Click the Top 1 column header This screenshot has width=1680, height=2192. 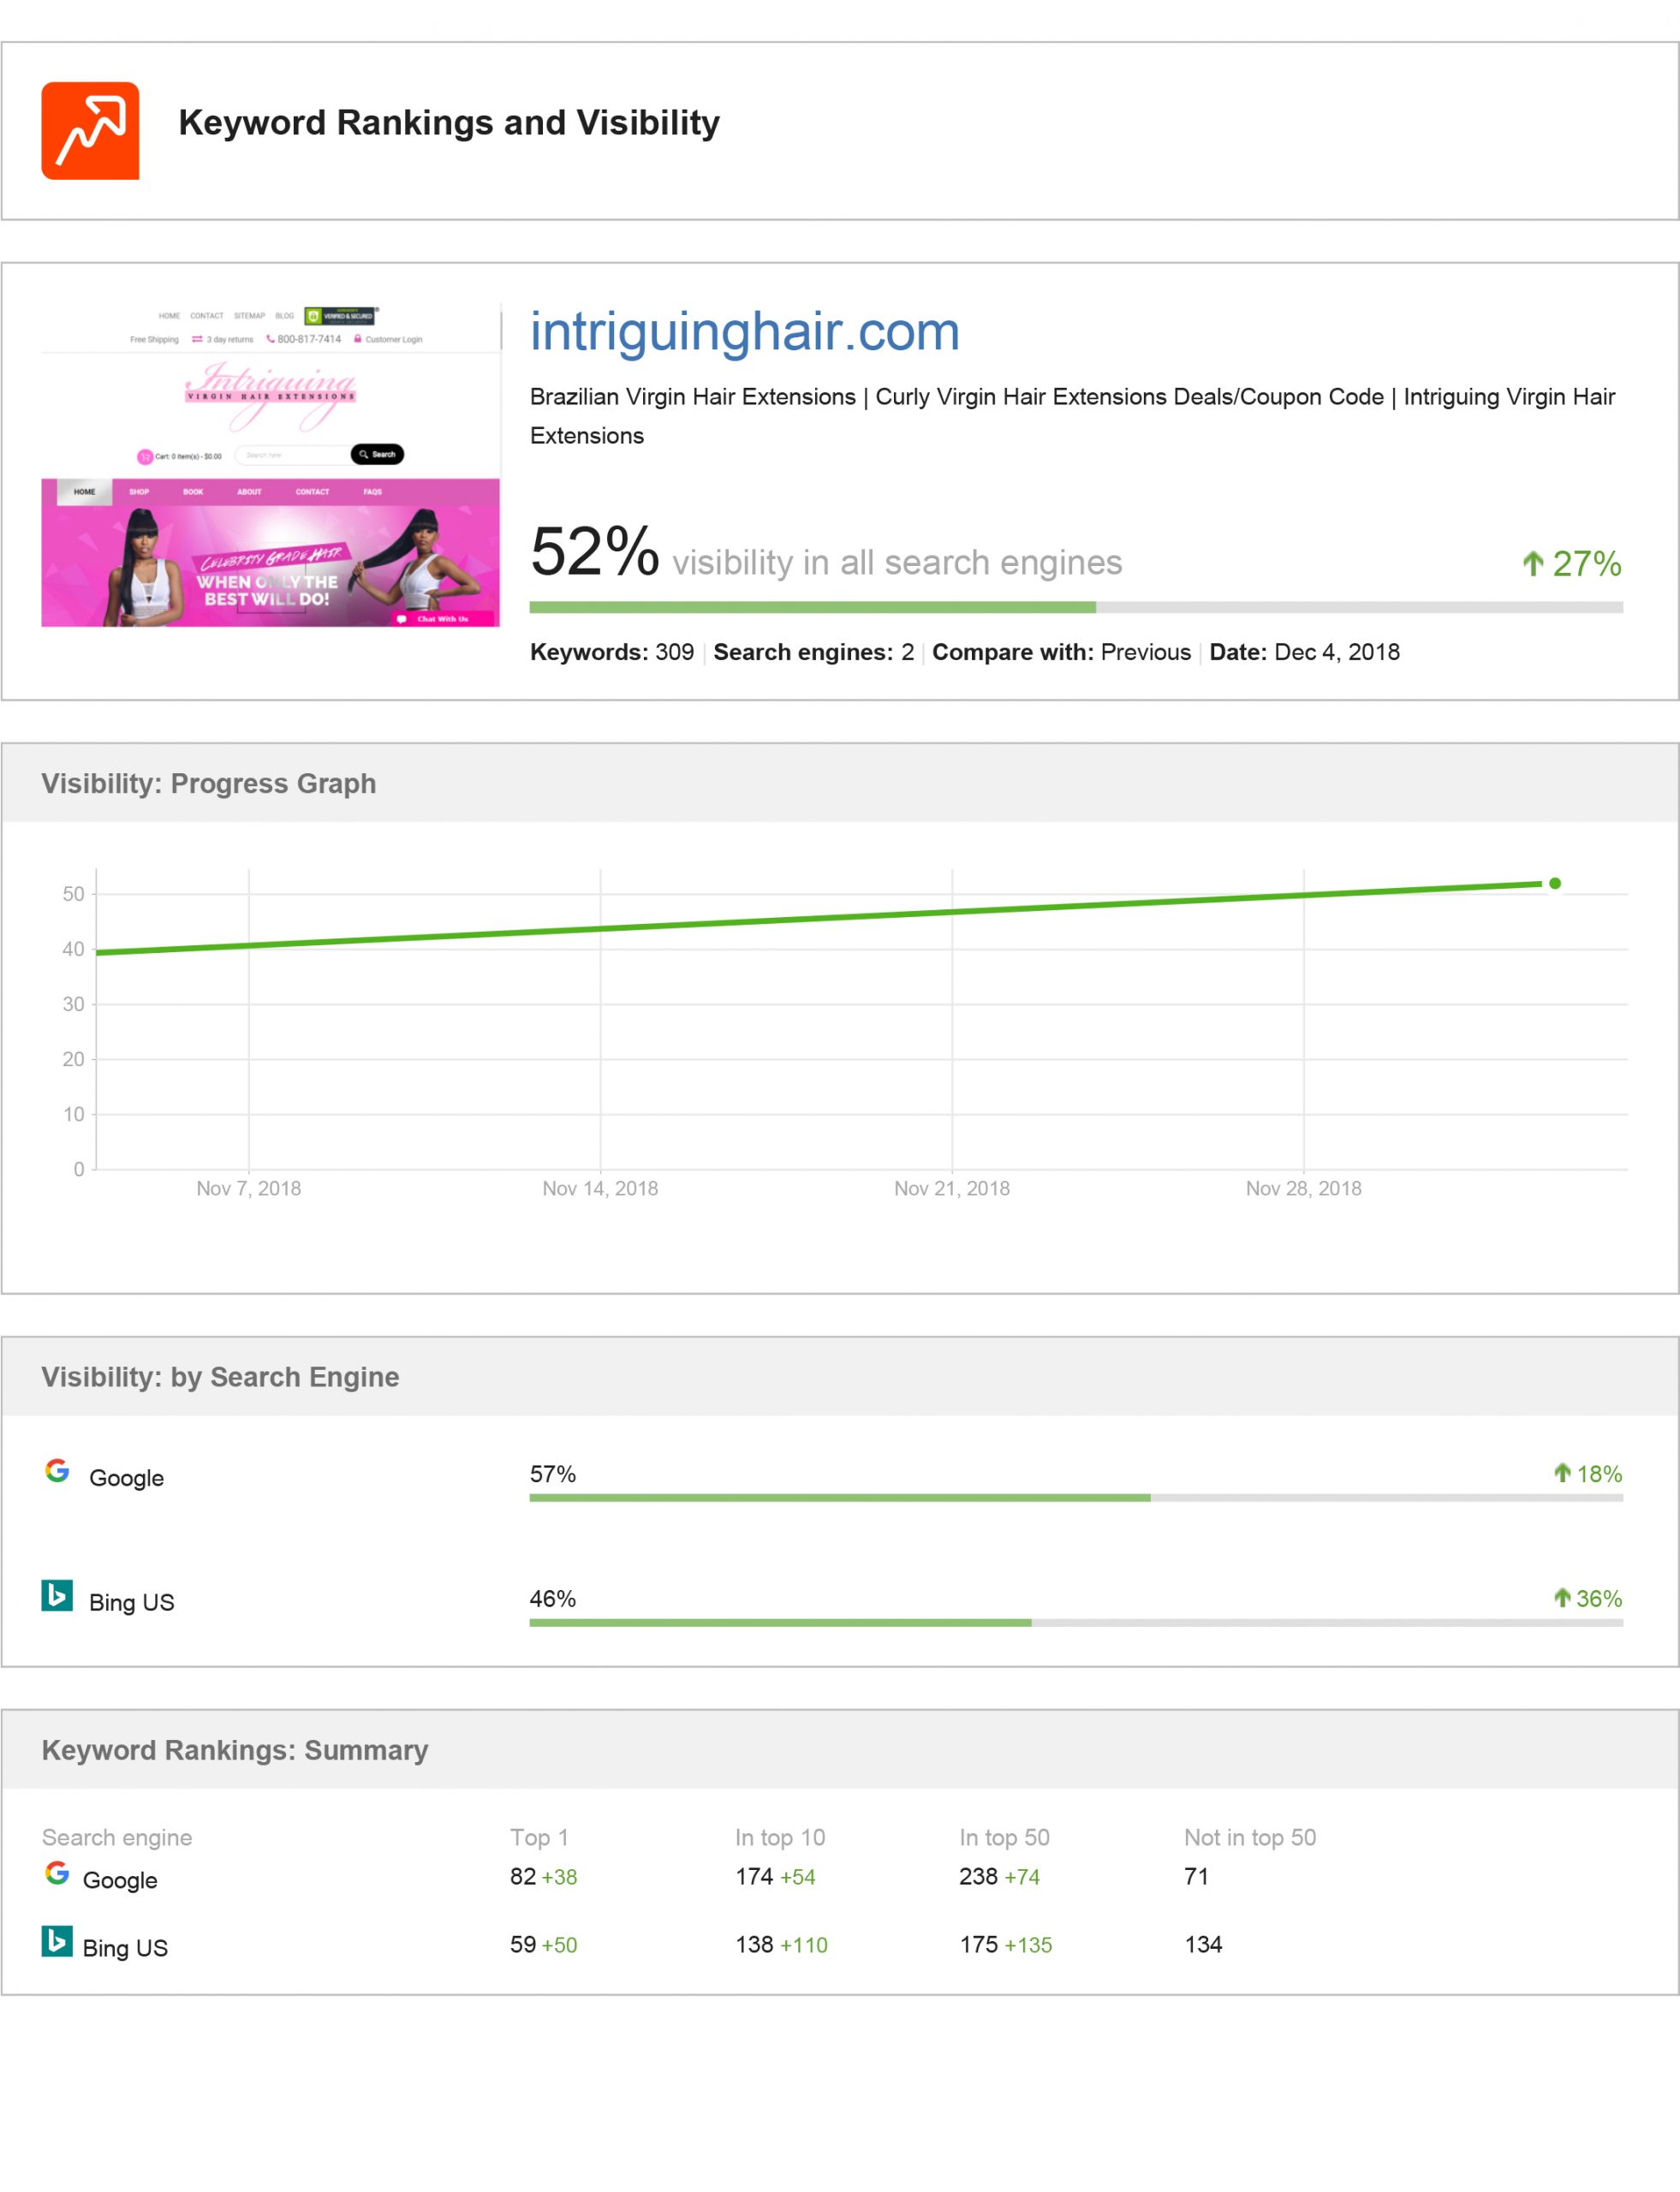539,1838
